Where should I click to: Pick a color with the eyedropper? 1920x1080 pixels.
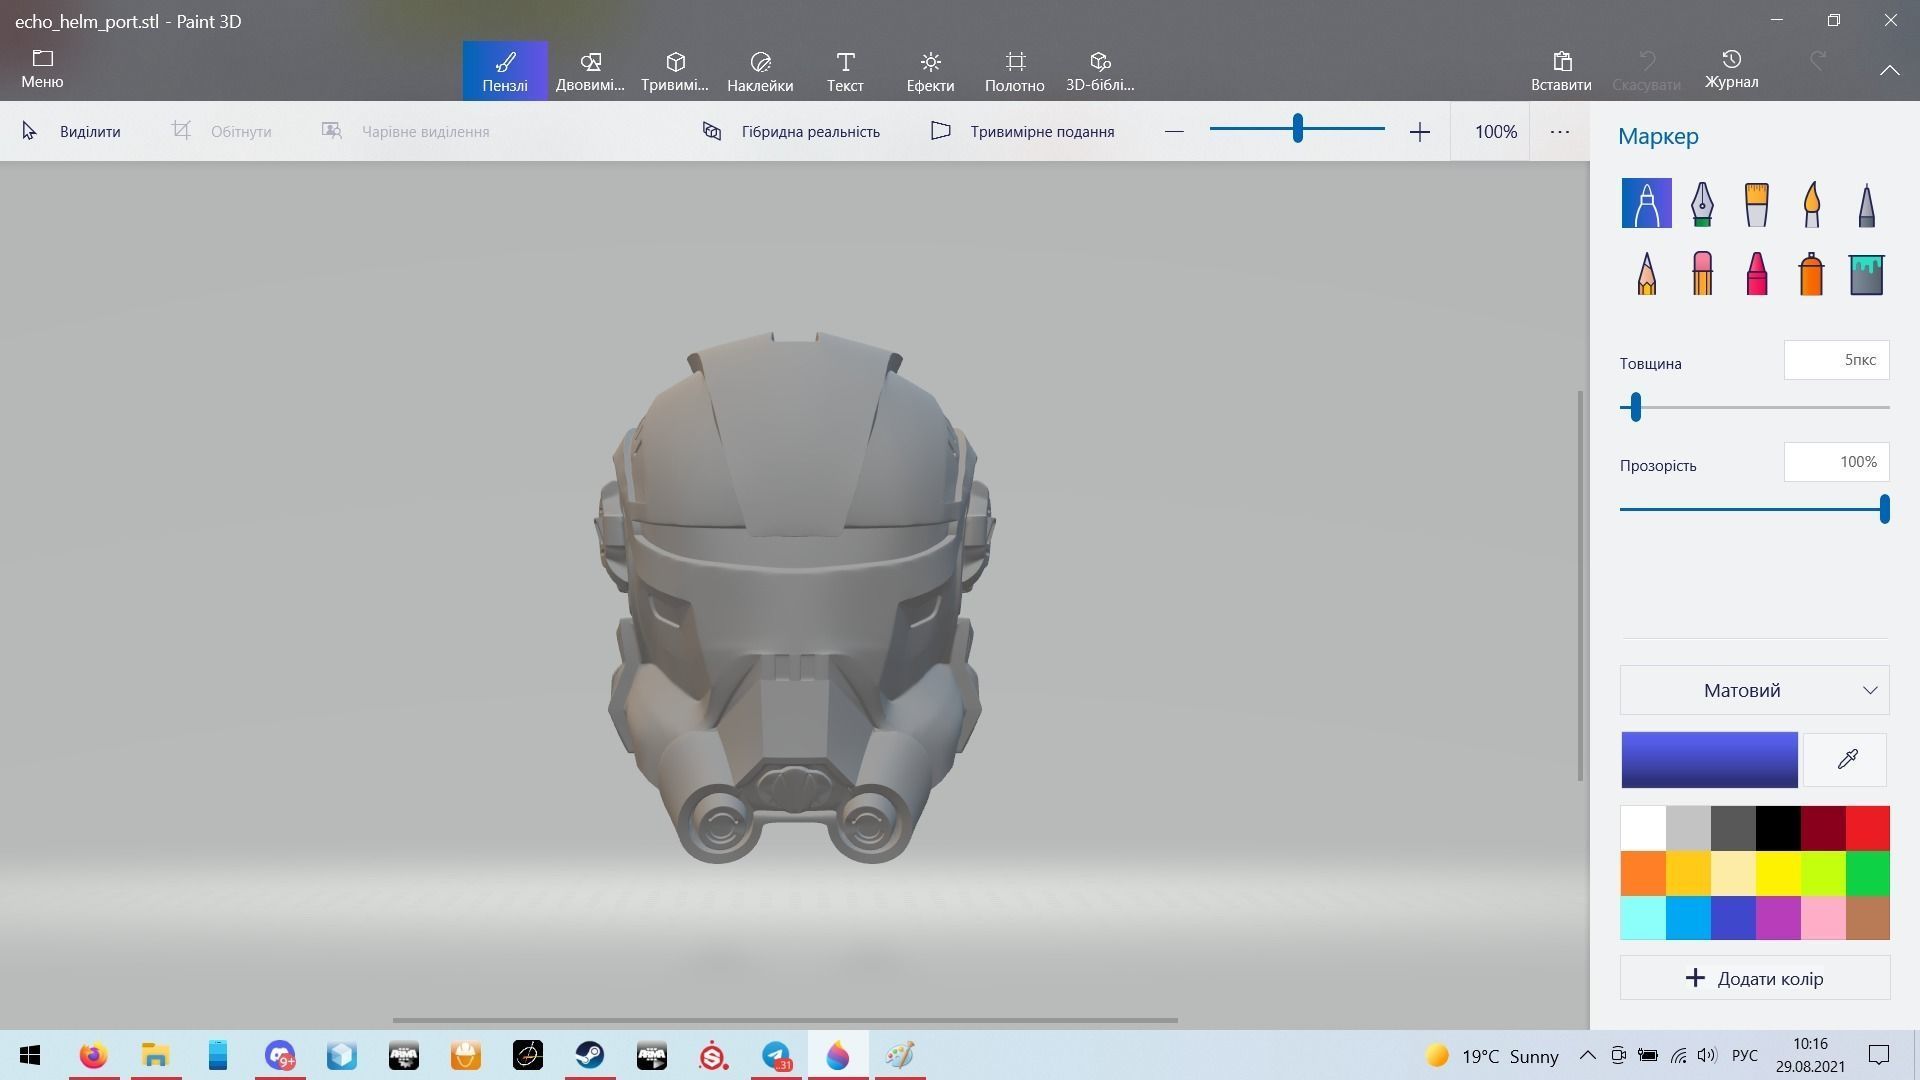pyautogui.click(x=1846, y=759)
